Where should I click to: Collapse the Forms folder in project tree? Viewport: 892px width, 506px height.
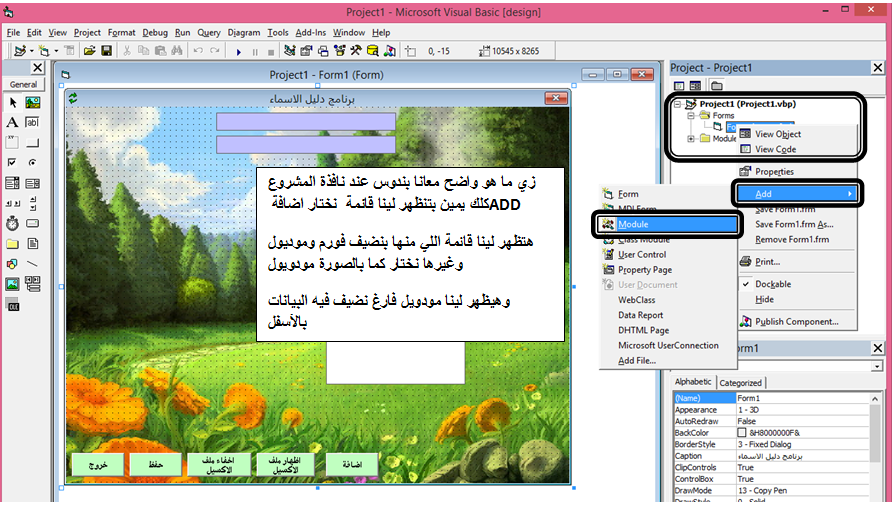tap(691, 116)
